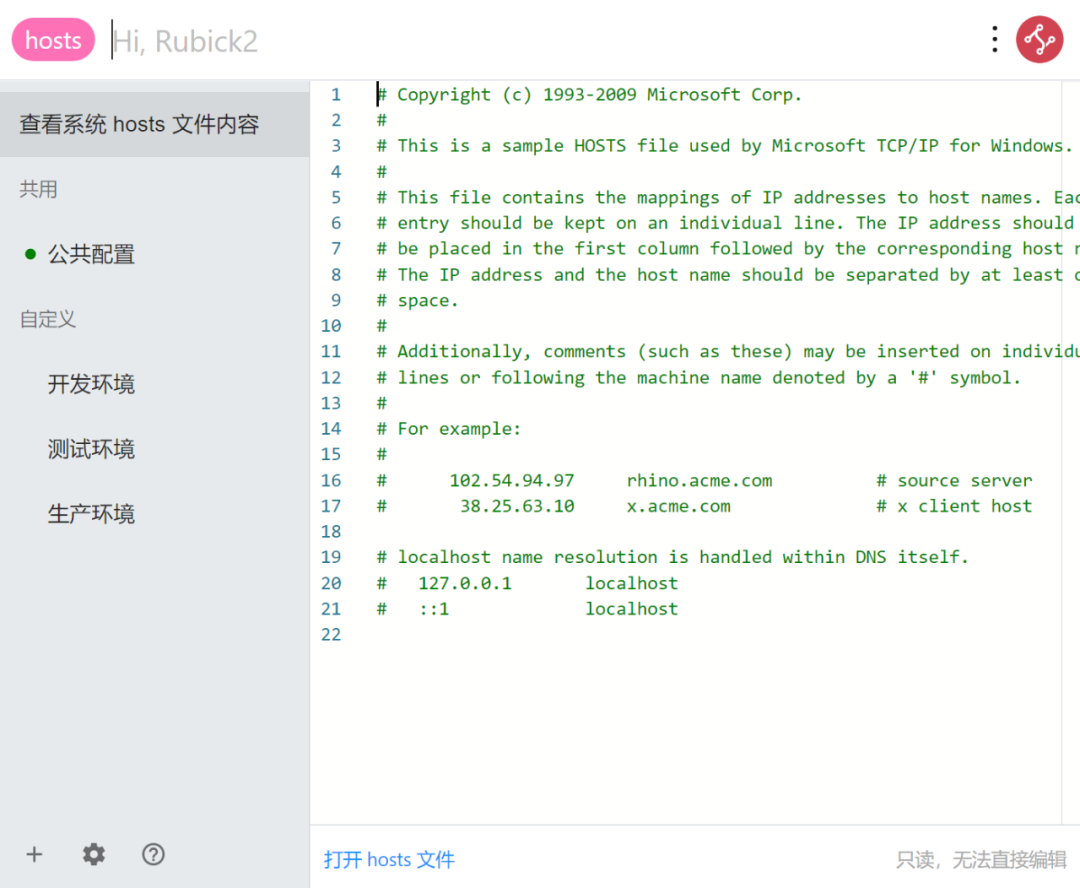Select the 公共配置 entry

92,255
